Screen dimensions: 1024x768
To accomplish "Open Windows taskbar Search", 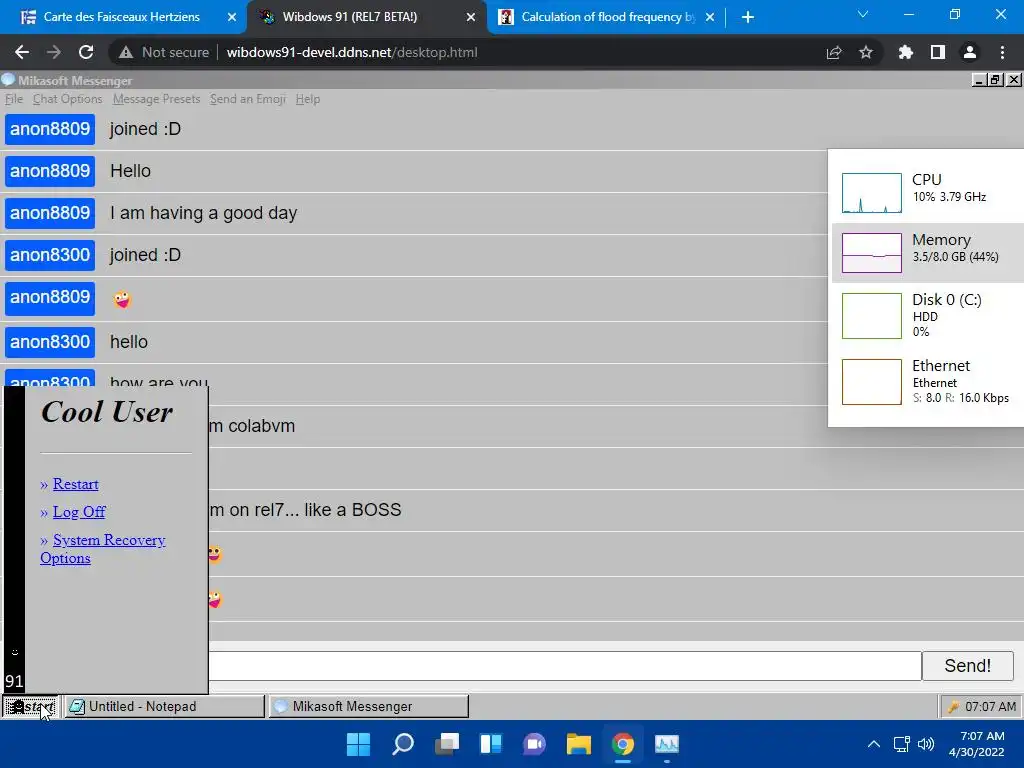I will pos(402,744).
